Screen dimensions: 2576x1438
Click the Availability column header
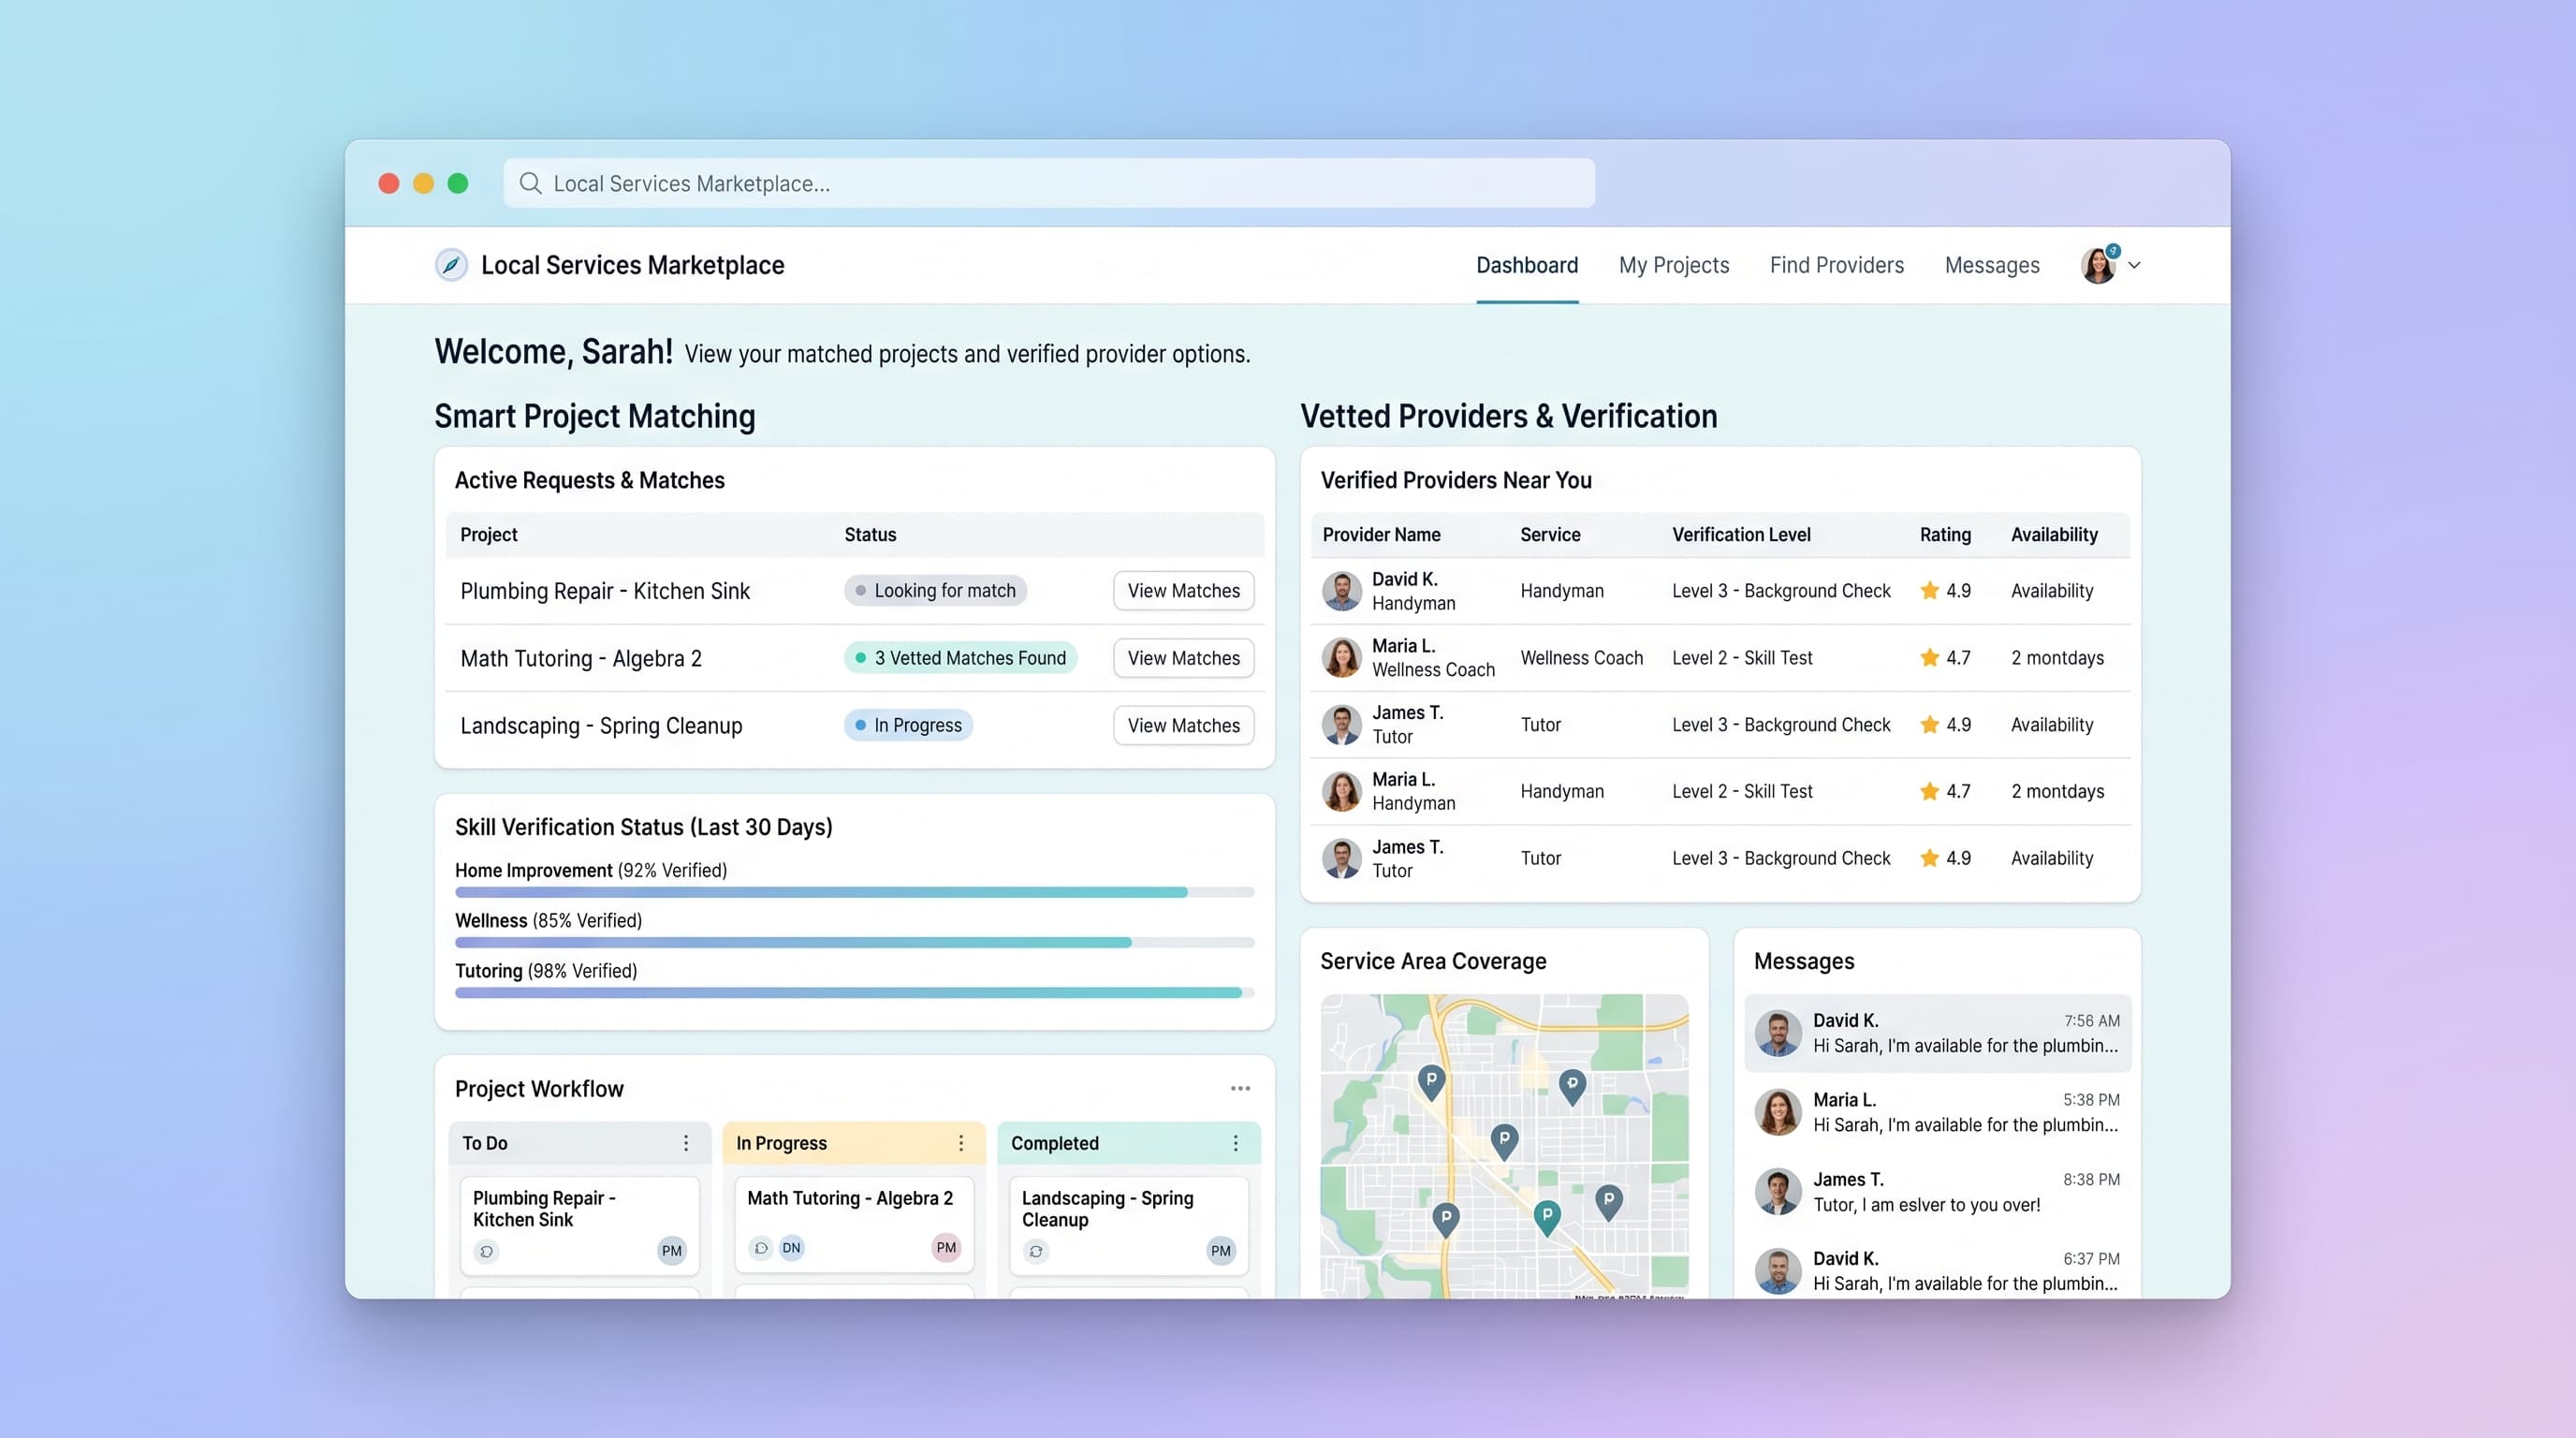2054,535
